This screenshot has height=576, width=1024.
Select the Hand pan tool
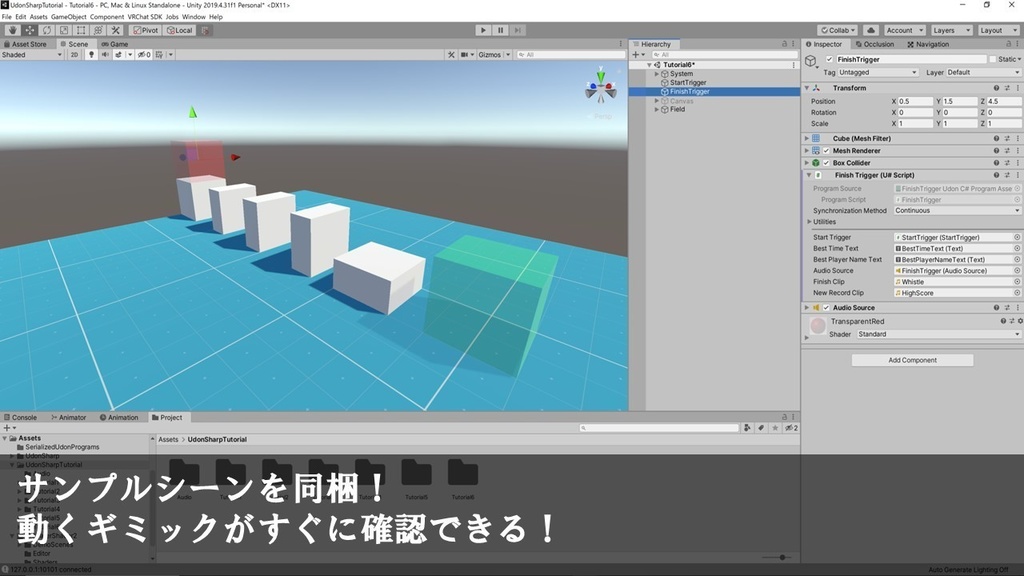tap(12, 31)
